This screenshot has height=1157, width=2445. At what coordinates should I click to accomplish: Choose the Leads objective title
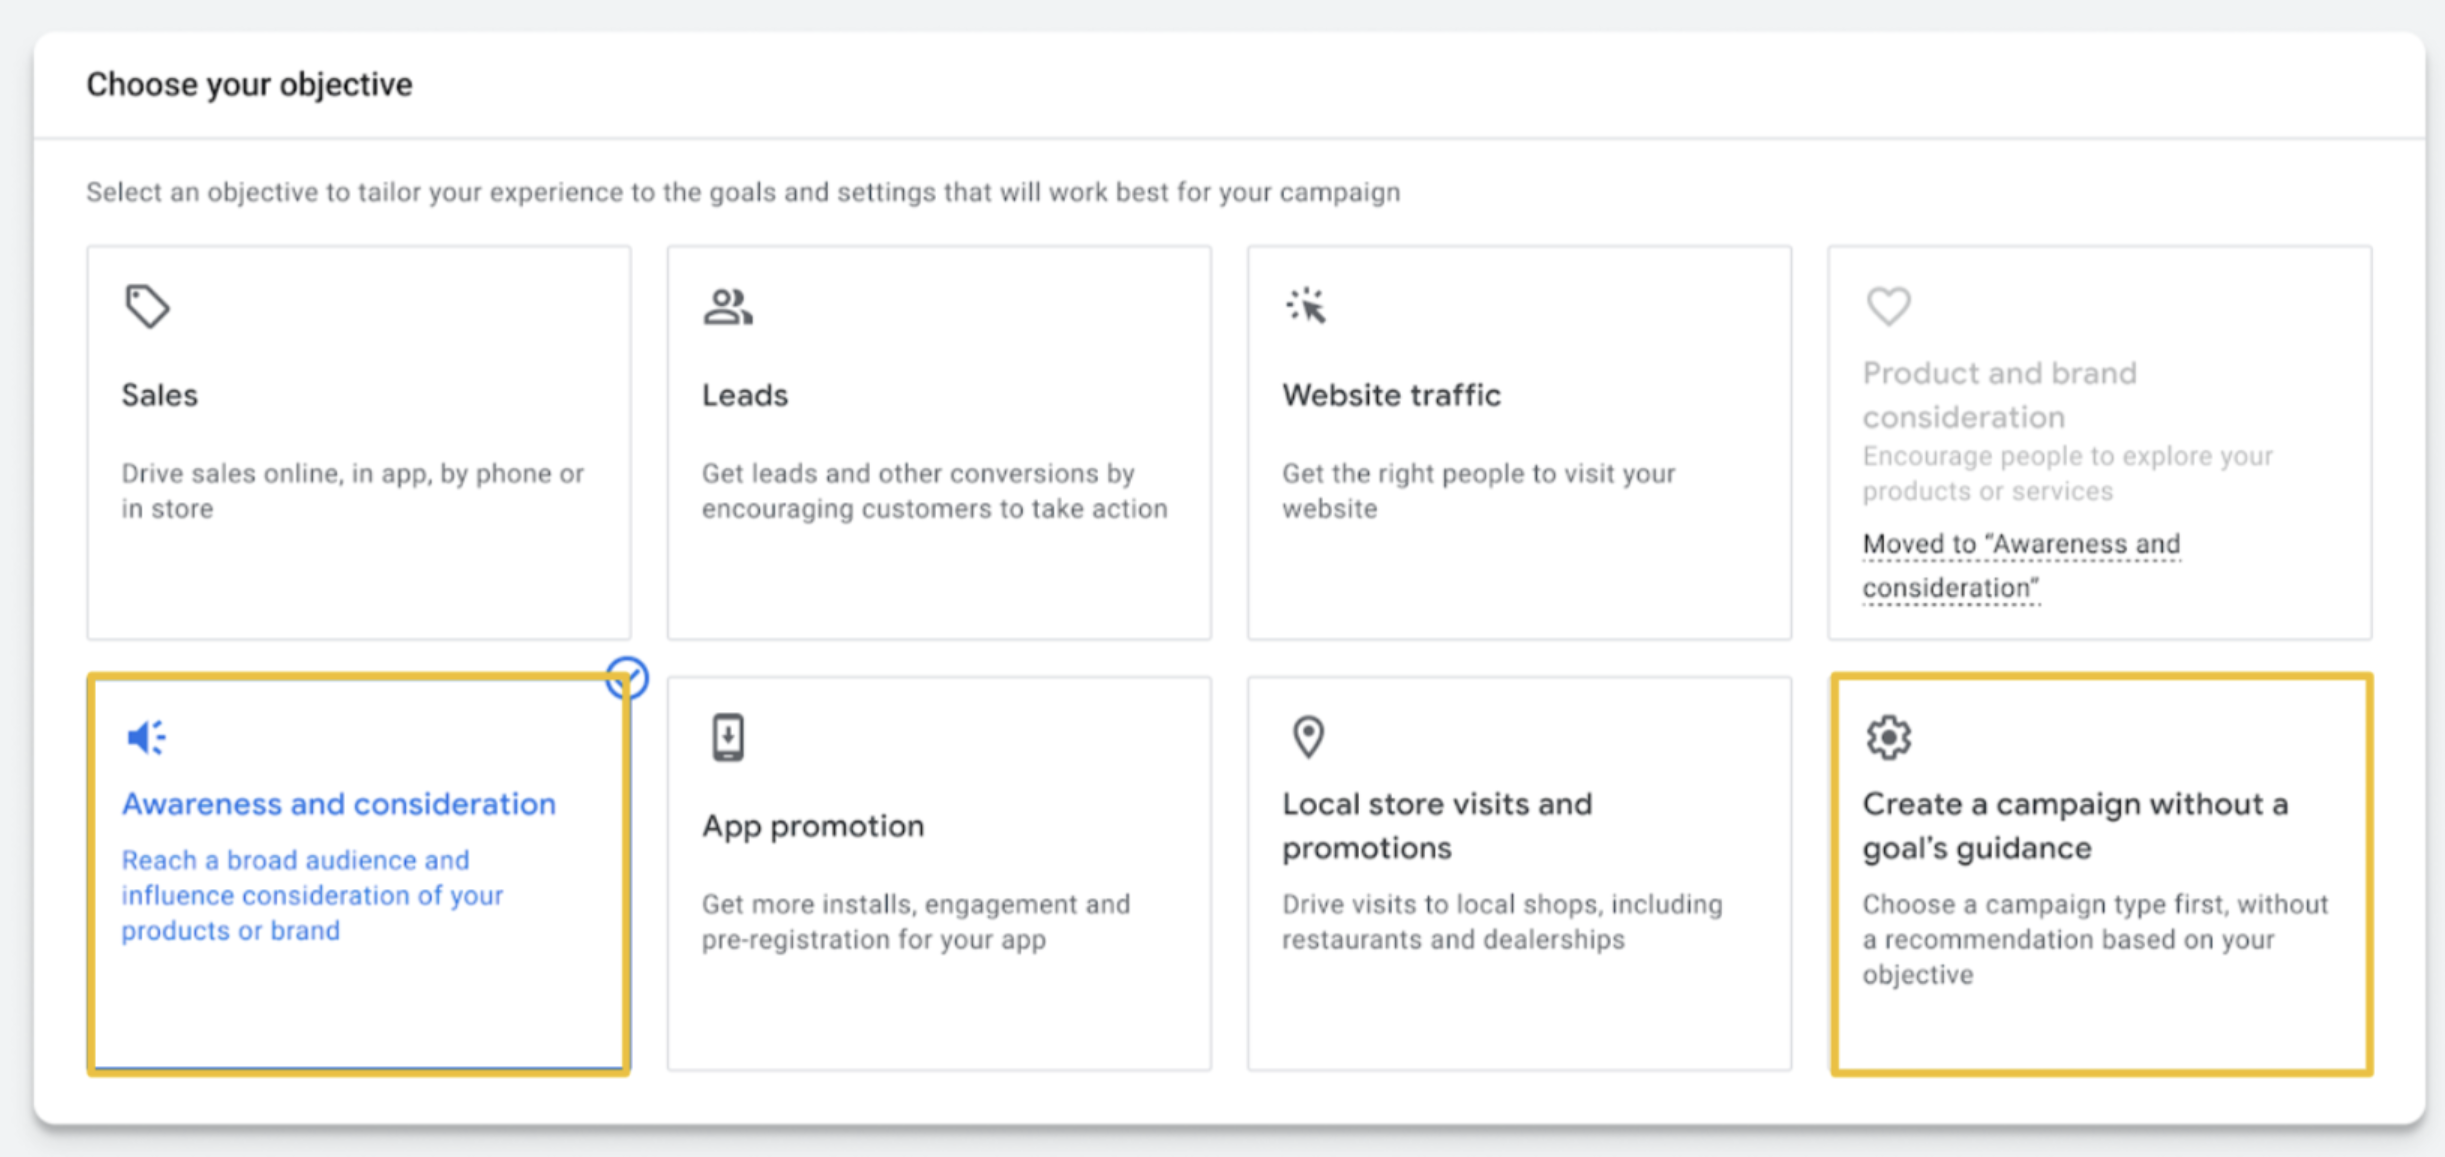(745, 395)
